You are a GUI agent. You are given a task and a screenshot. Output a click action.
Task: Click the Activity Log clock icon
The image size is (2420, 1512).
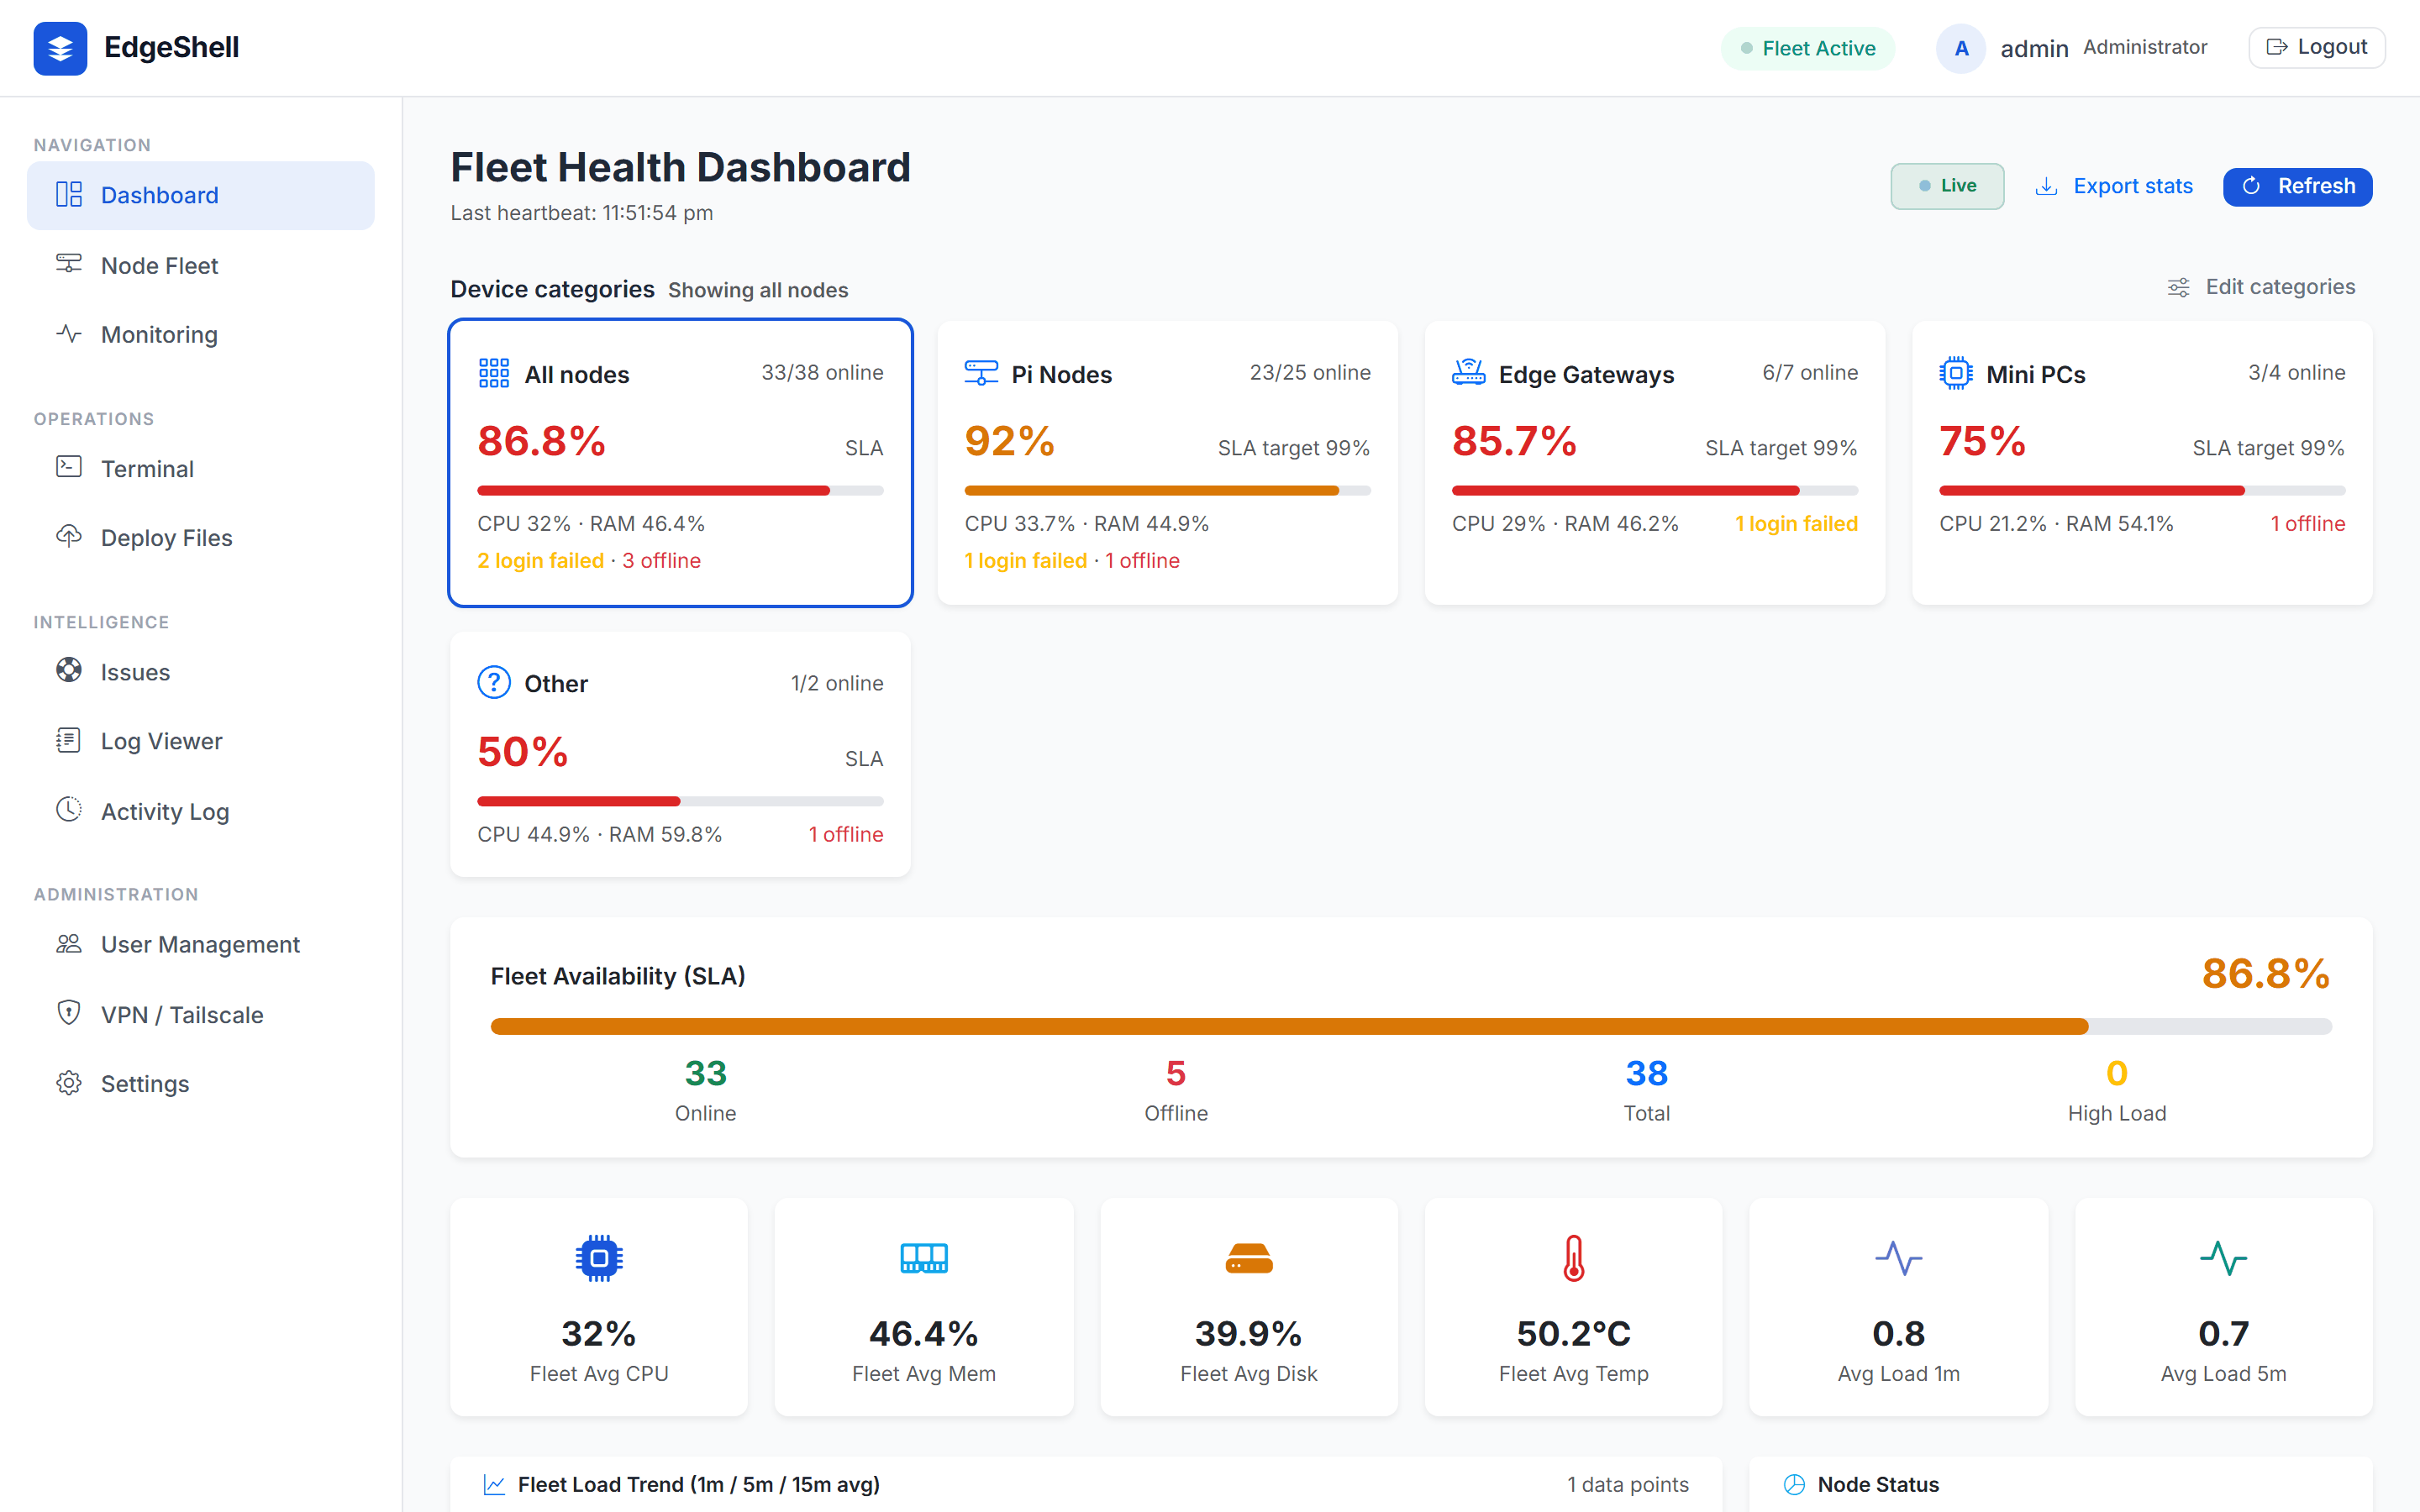(x=69, y=810)
